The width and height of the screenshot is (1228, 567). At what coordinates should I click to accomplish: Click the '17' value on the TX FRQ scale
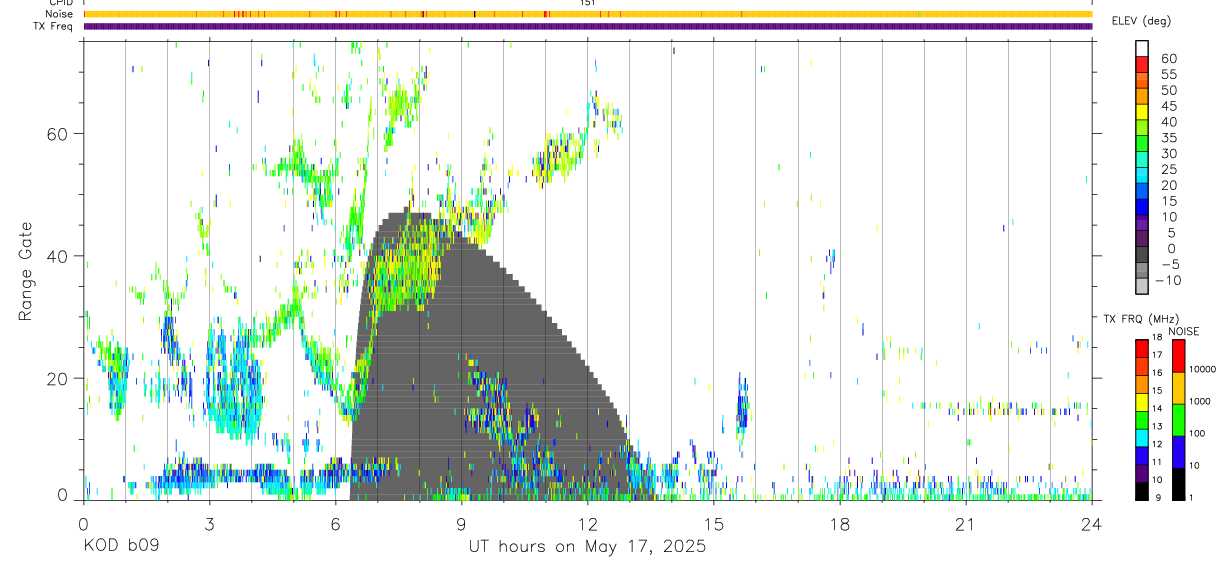(1157, 355)
